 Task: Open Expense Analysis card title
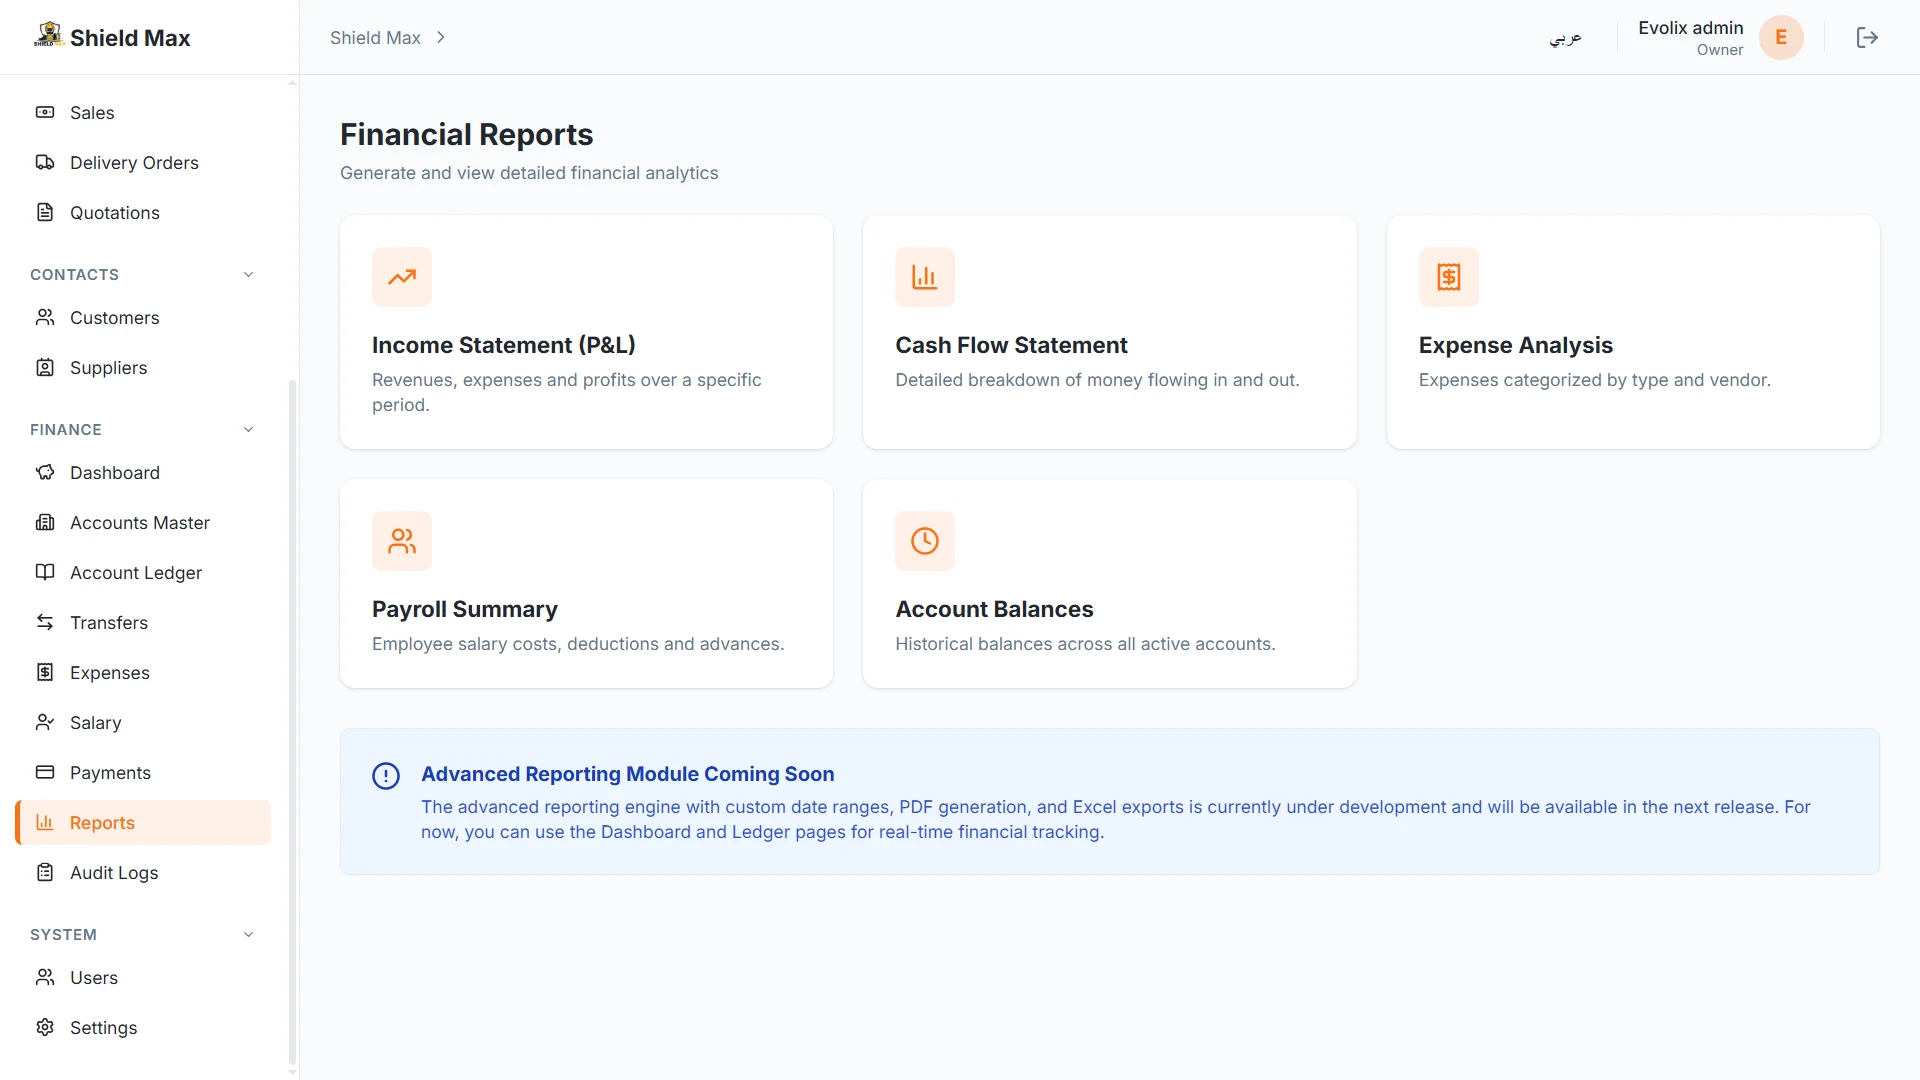(x=1515, y=345)
